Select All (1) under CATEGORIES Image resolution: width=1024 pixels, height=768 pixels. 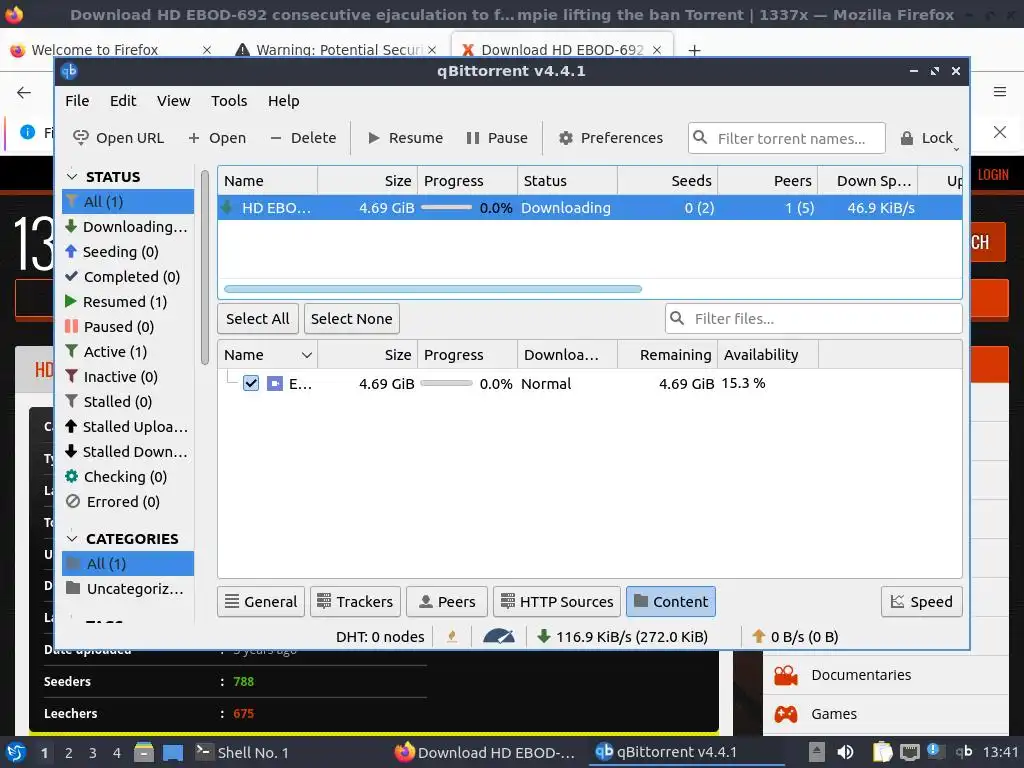(x=127, y=563)
